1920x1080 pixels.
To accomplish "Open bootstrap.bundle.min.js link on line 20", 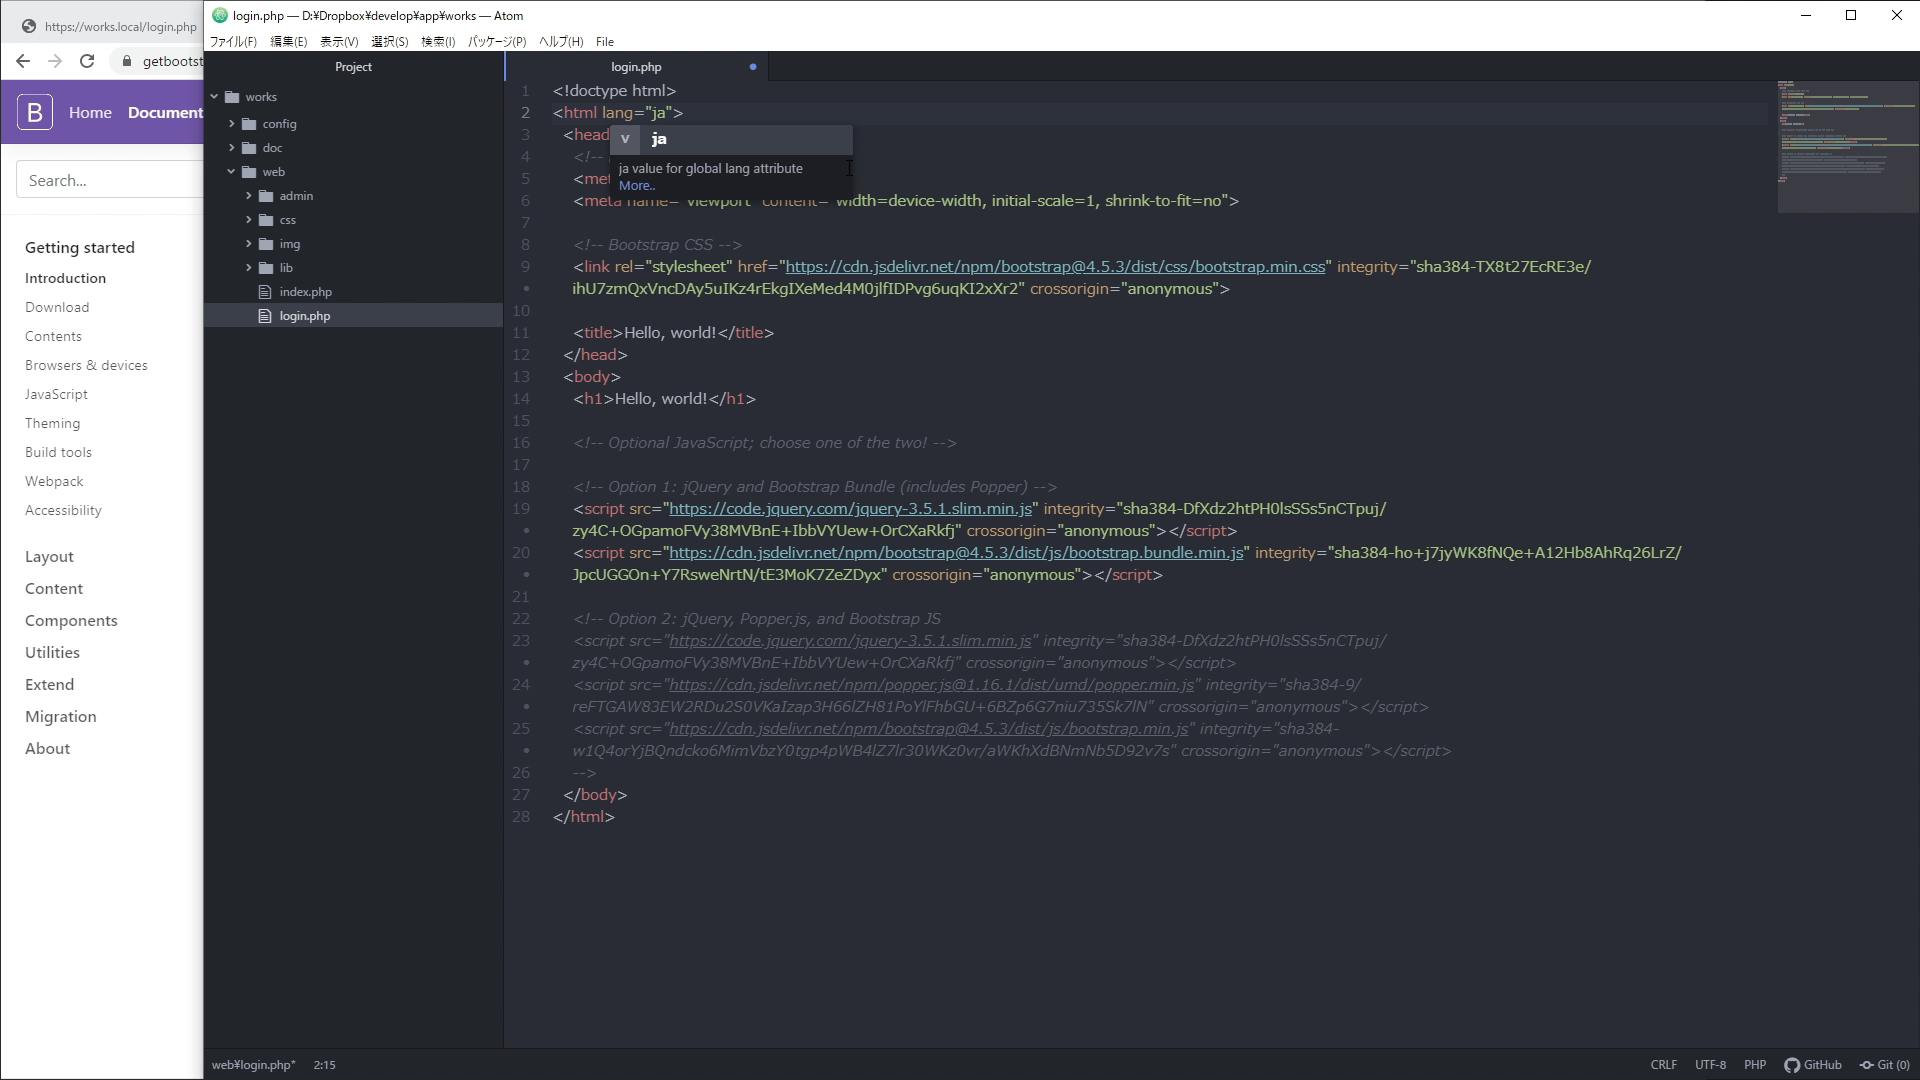I will click(x=956, y=553).
